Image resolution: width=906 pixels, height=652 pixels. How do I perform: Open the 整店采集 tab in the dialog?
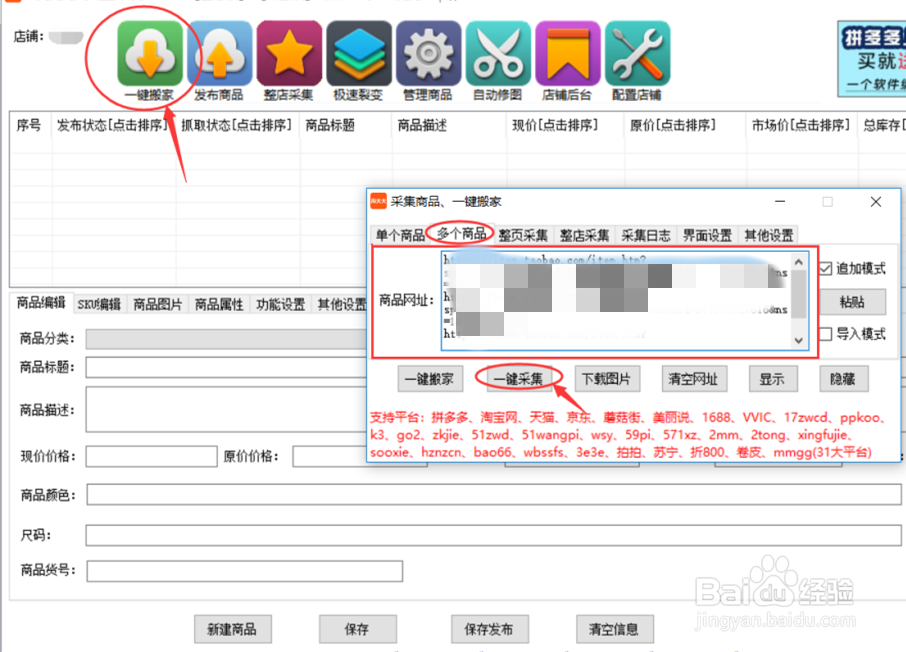click(x=584, y=235)
